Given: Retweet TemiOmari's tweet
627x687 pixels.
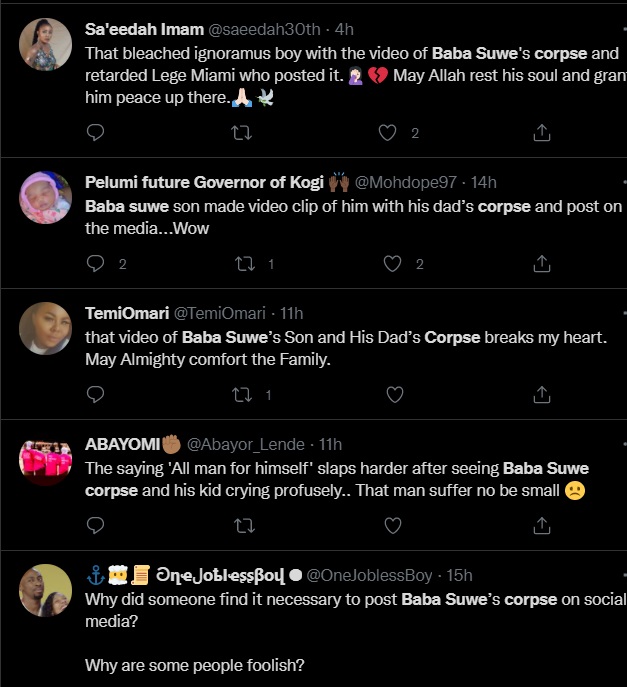Looking at the screenshot, I should 241,394.
